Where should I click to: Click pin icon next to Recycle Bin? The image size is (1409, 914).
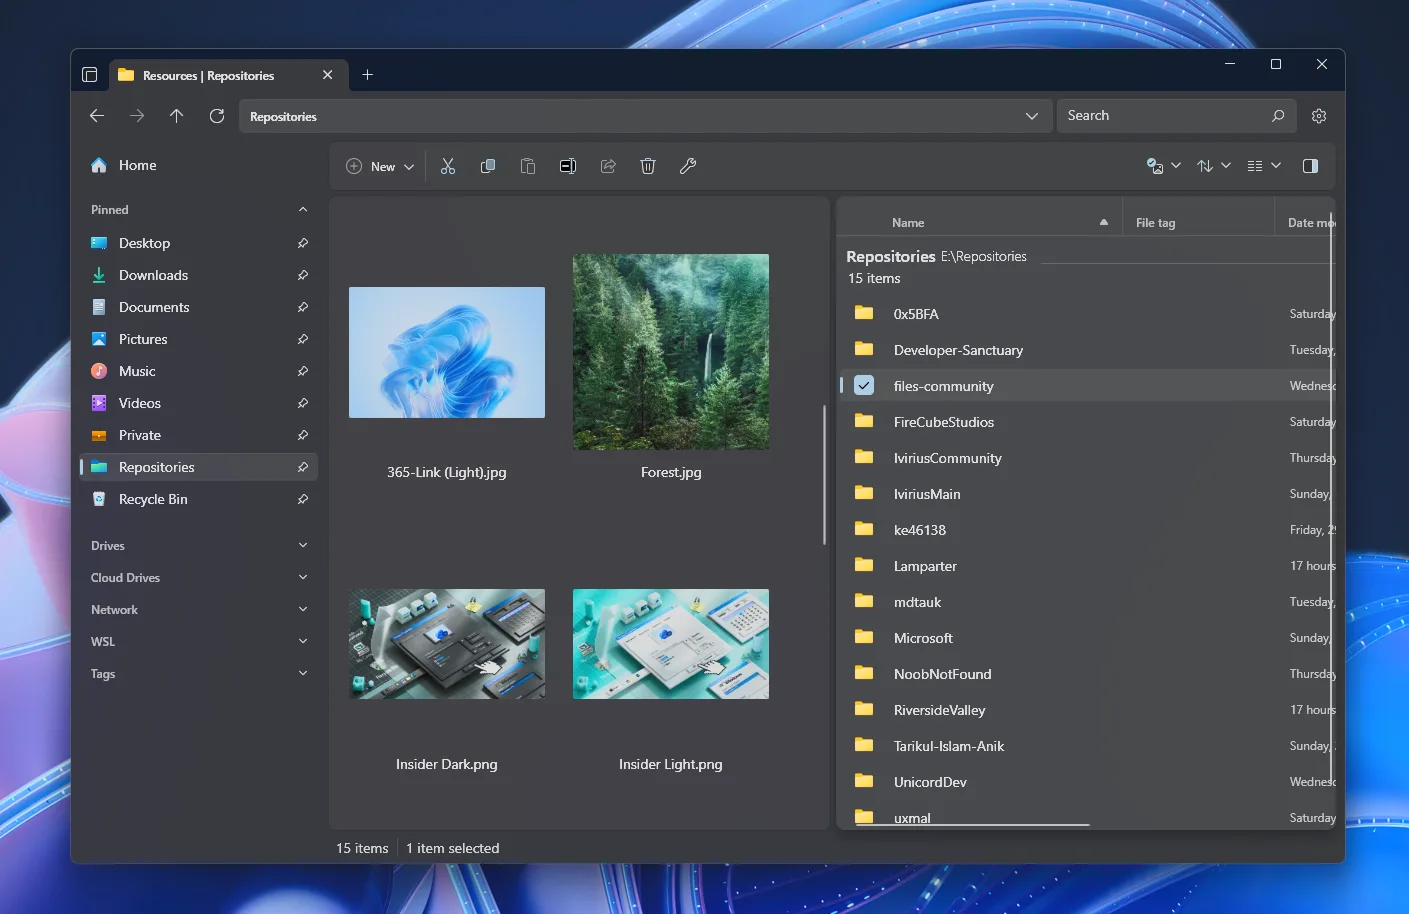303,499
